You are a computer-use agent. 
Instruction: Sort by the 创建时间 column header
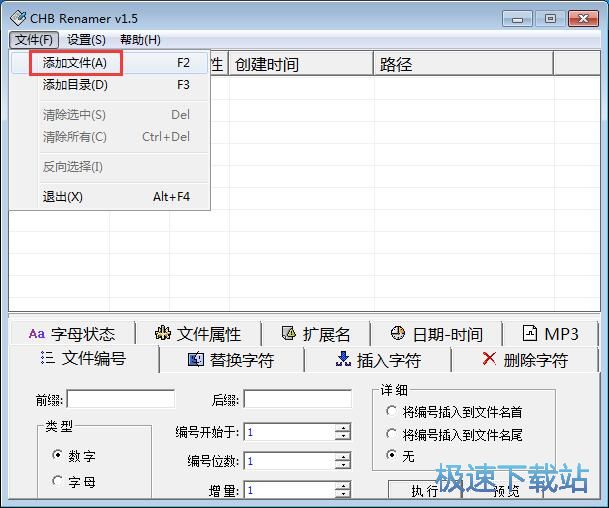point(301,63)
